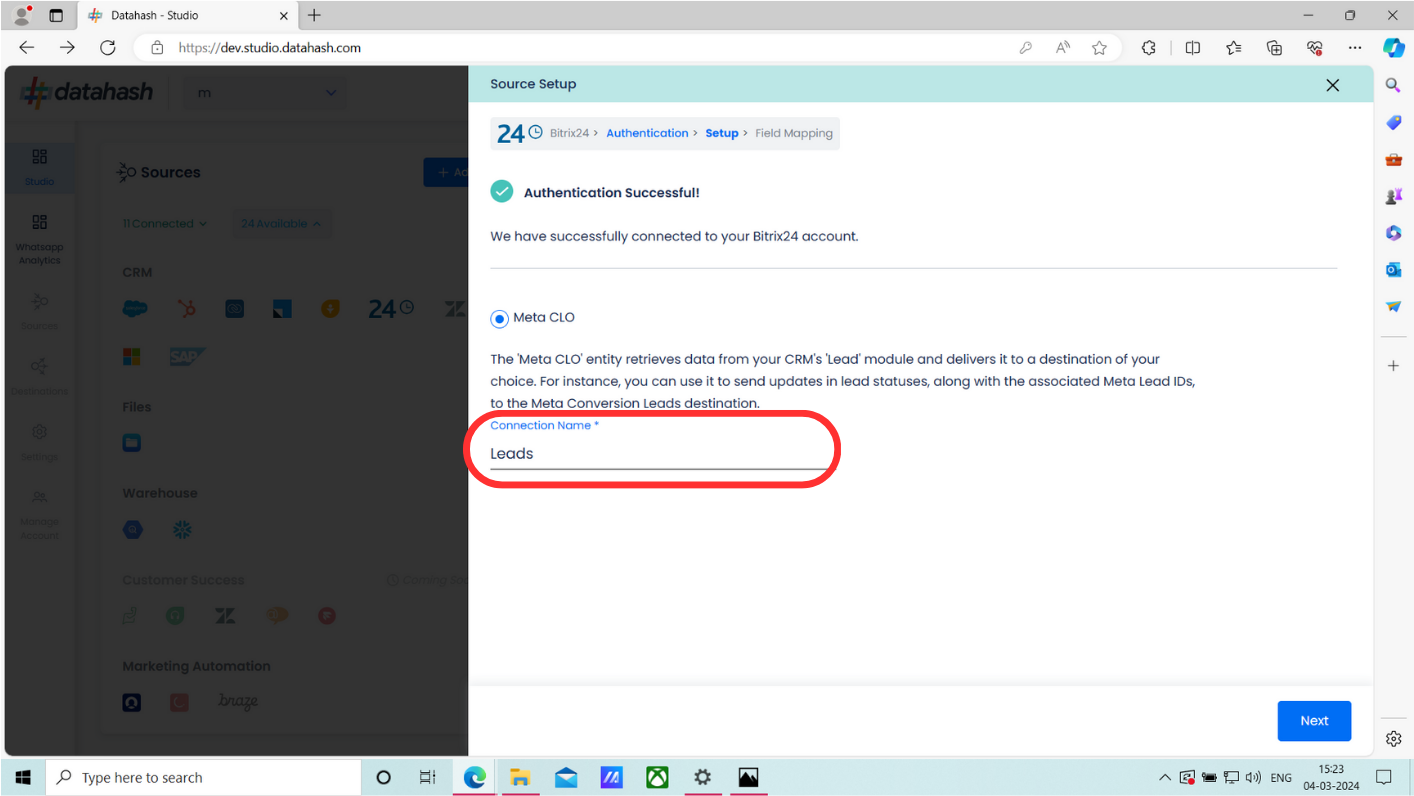Screen dimensions: 1414x796
Task: Open sidebar Tools briefcase icon
Action: coord(1393,159)
